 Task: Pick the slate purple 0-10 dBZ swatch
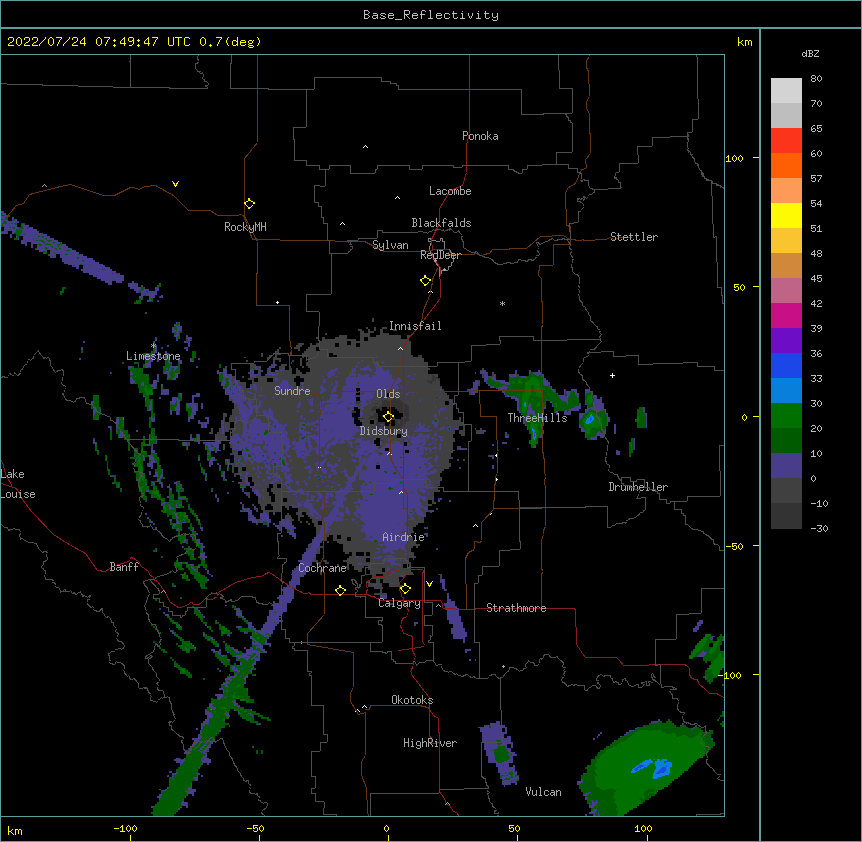click(x=786, y=466)
